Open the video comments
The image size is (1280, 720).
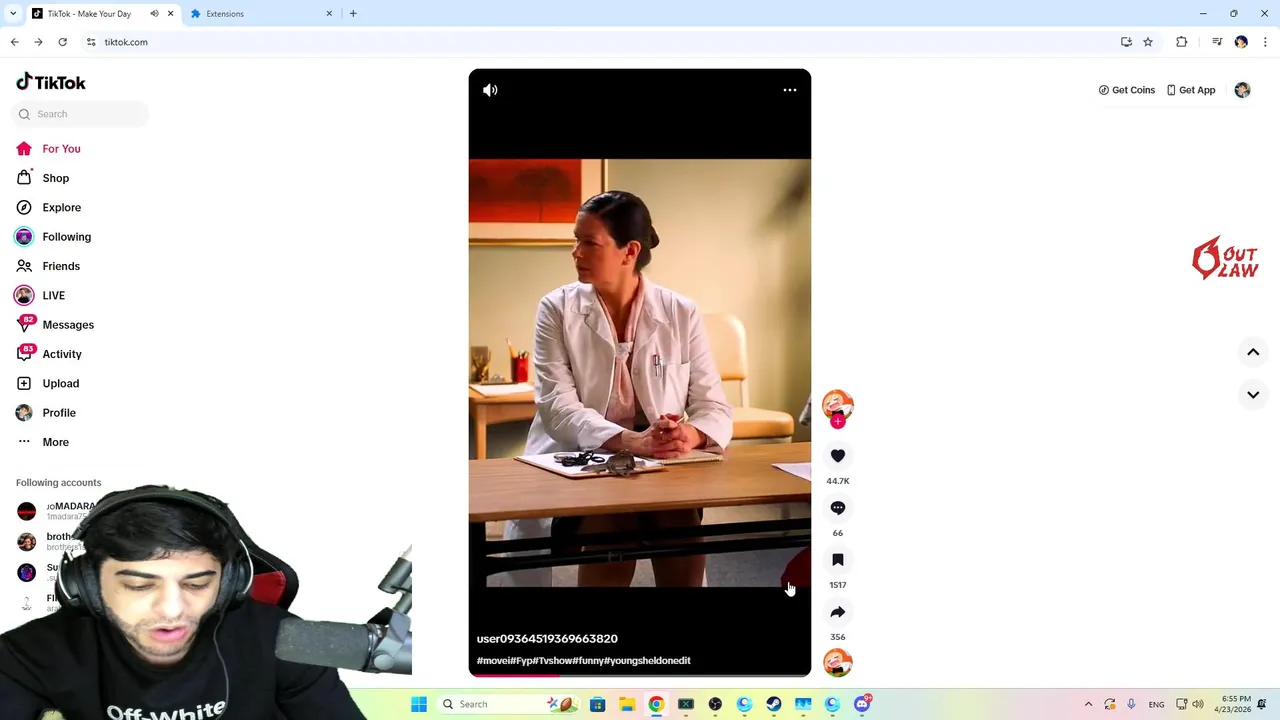pos(838,508)
